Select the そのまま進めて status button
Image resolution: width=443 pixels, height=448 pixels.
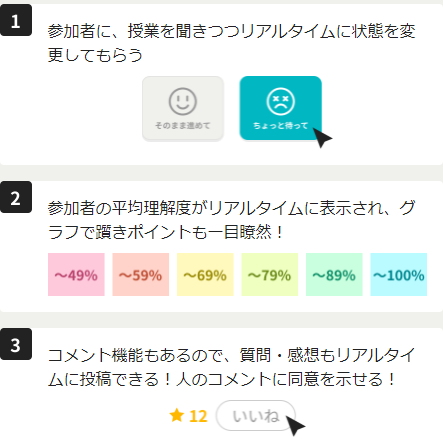183,108
